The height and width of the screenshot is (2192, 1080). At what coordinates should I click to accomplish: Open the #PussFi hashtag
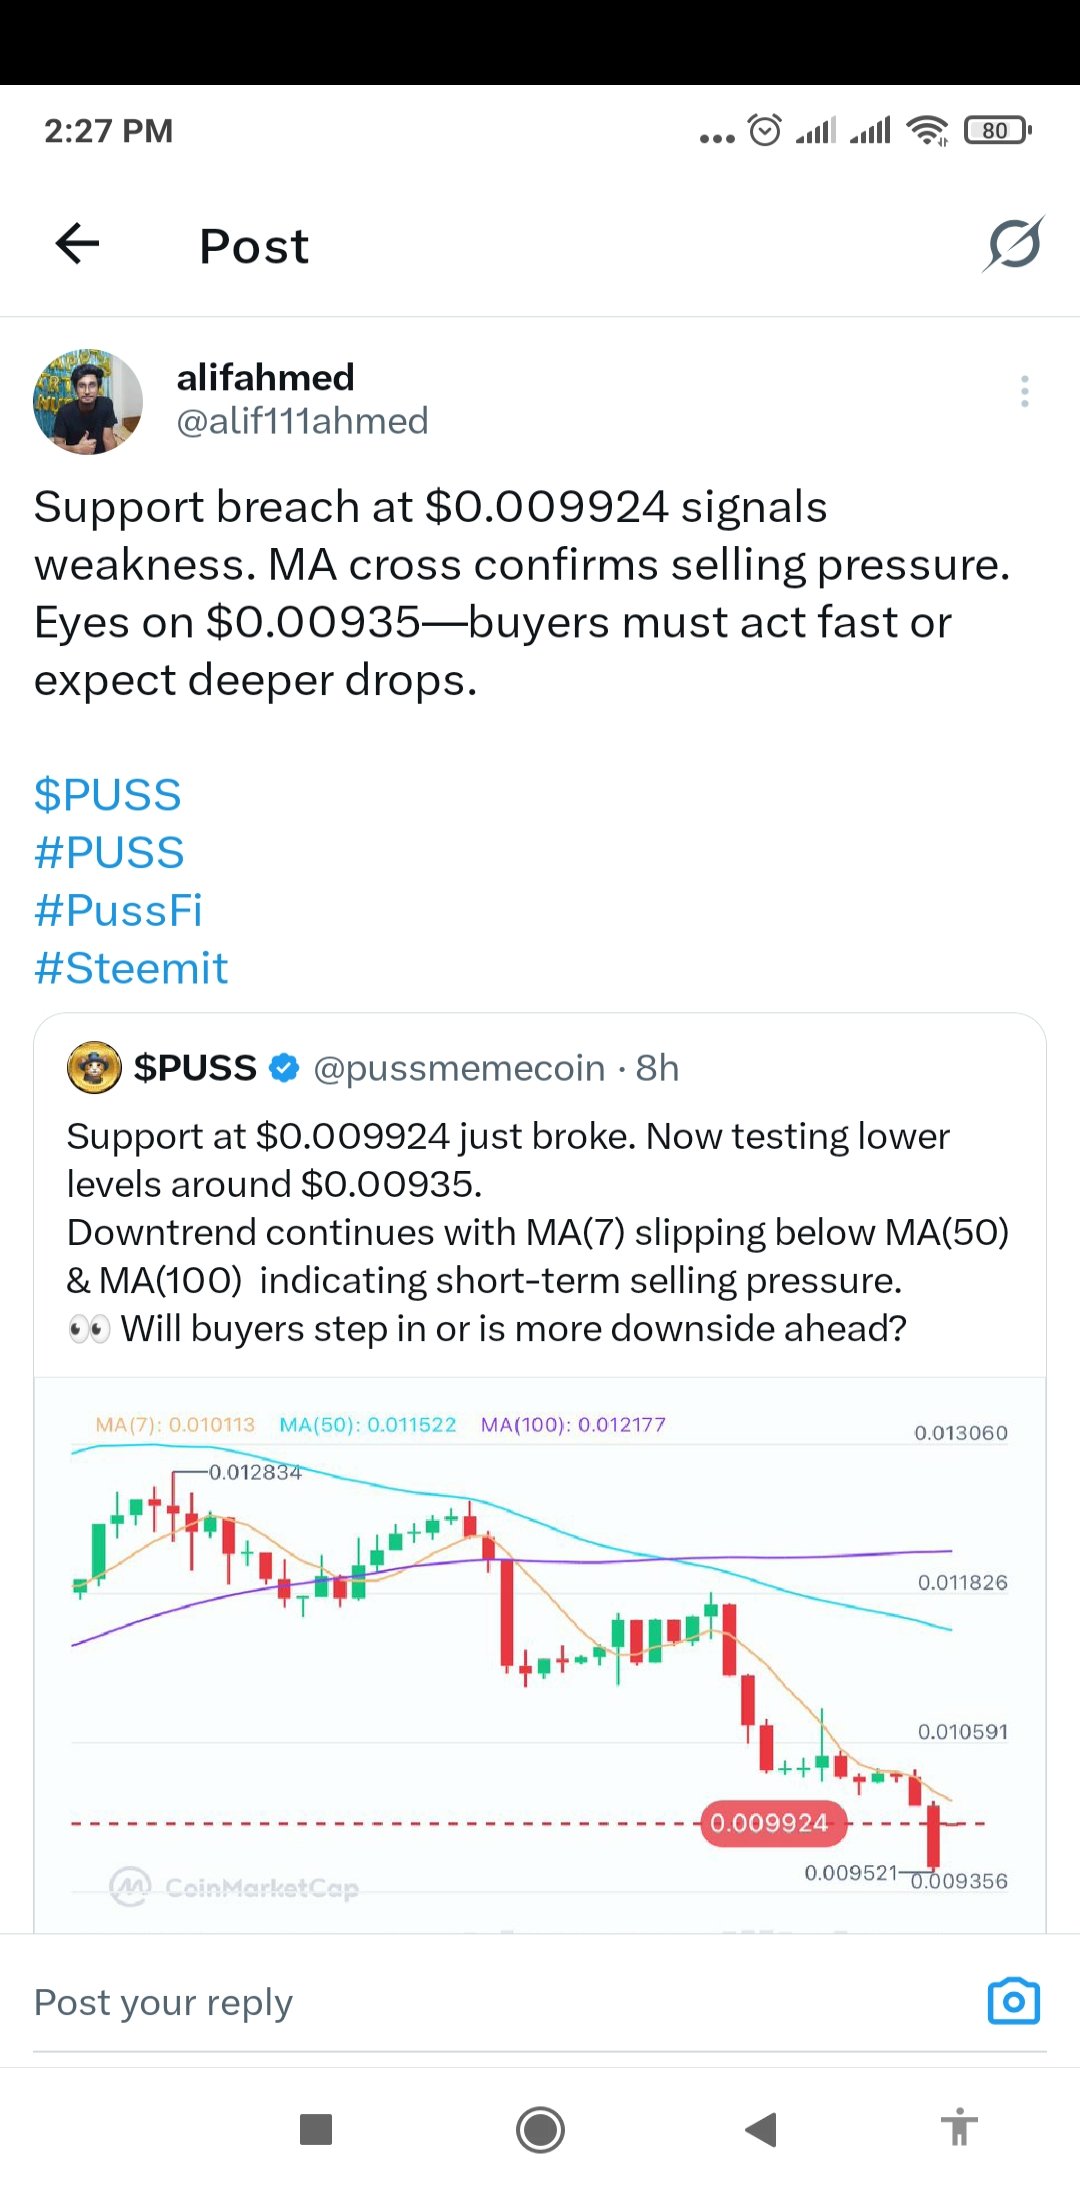118,911
